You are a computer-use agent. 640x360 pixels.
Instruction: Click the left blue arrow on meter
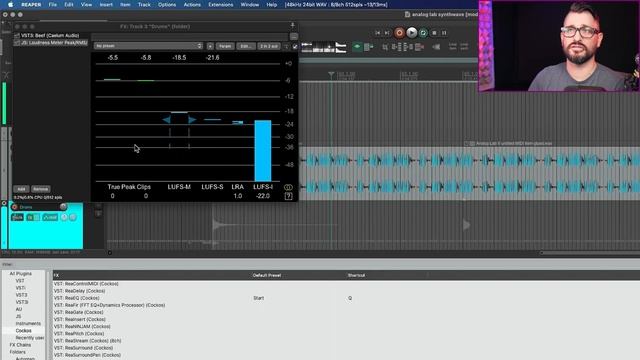click(x=166, y=120)
